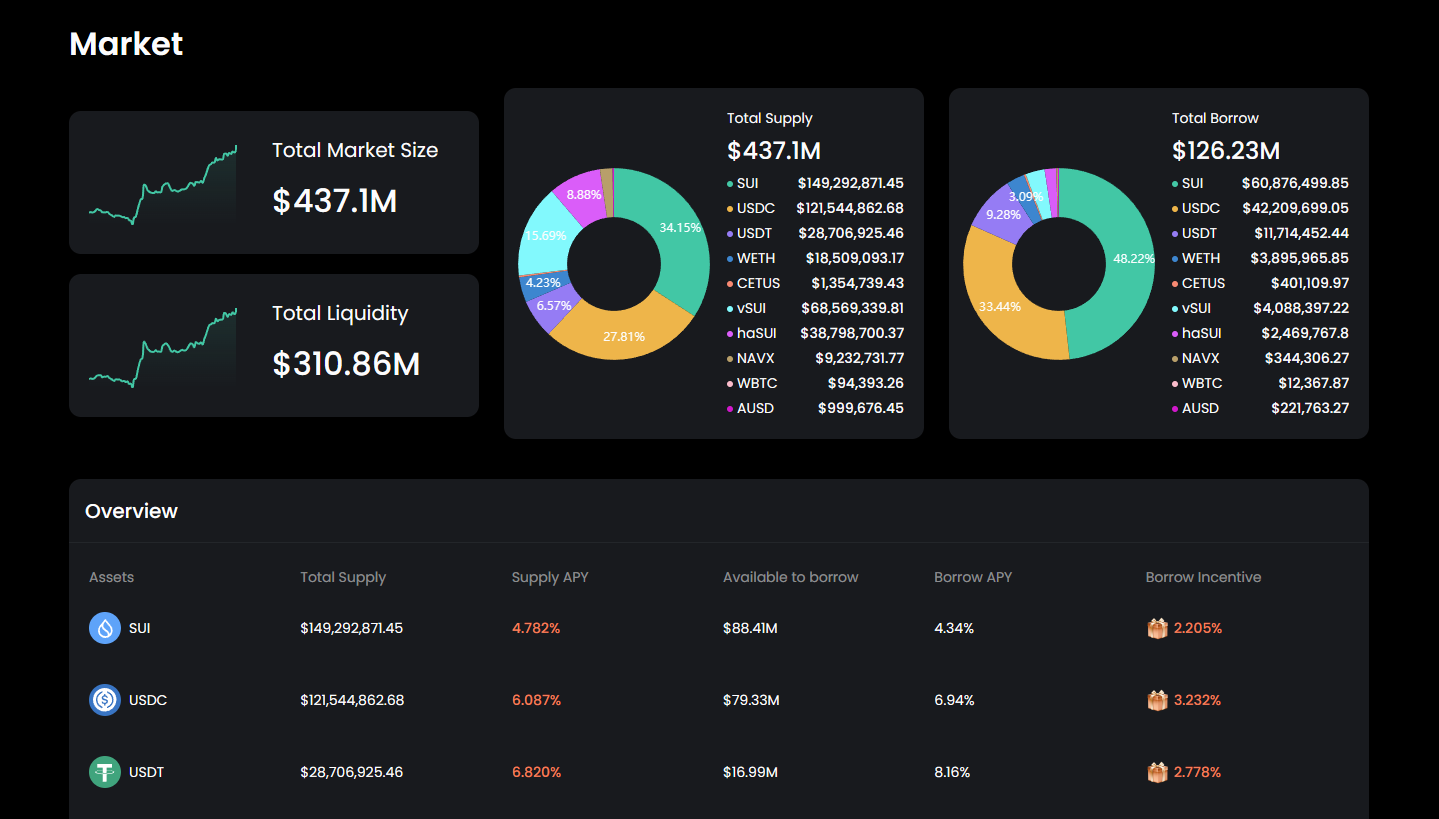Click the gift icon beside 2.778% incentive
This screenshot has width=1439, height=819.
pyautogui.click(x=1157, y=772)
